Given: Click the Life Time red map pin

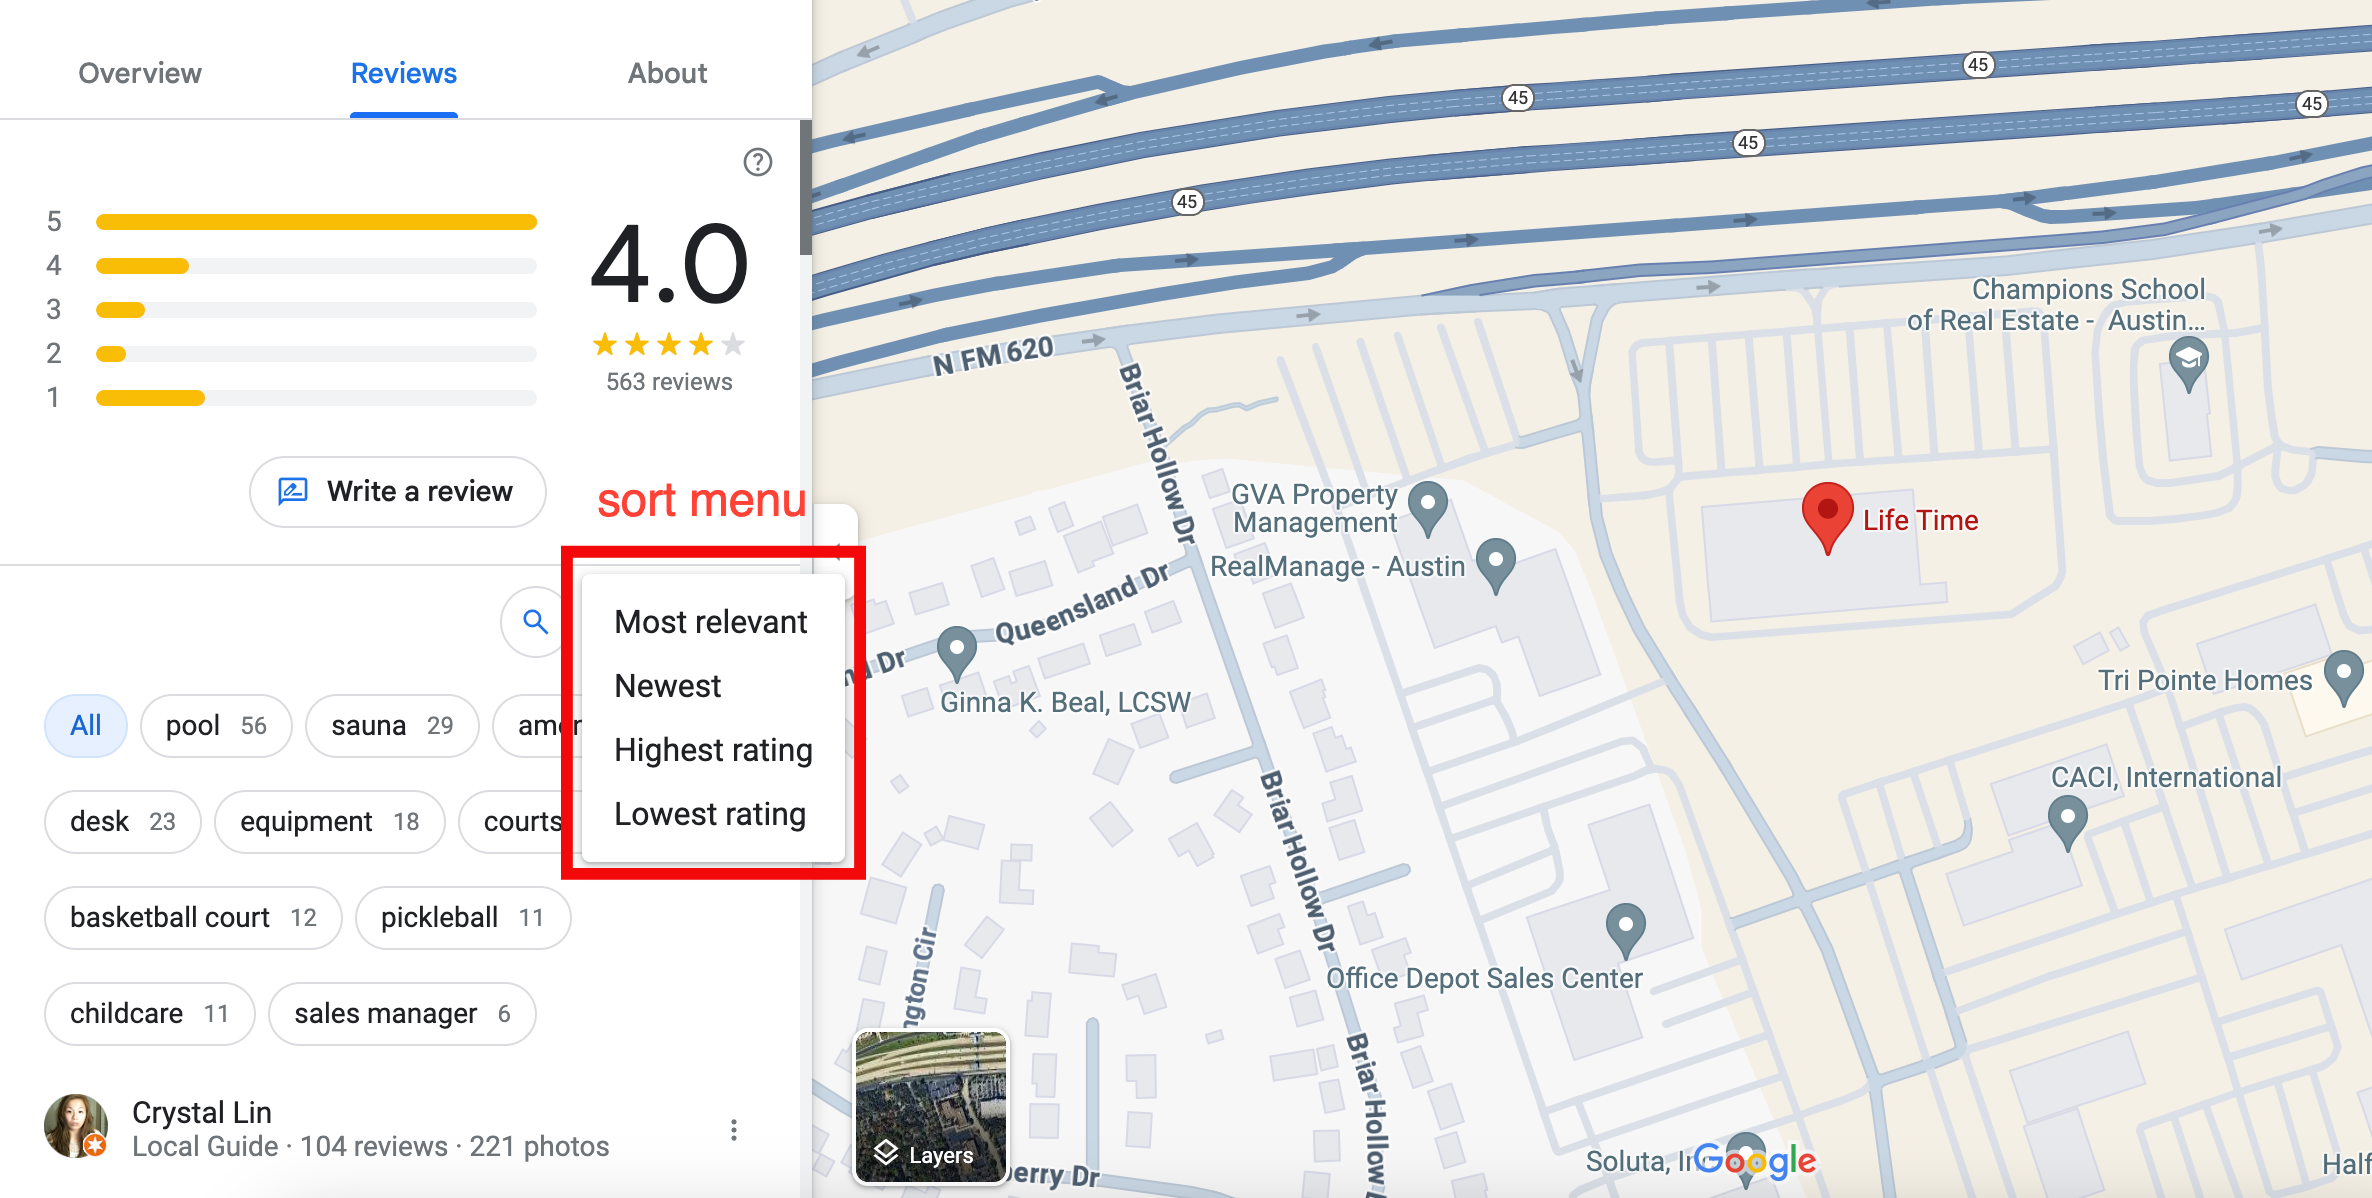Looking at the screenshot, I should click(1827, 512).
